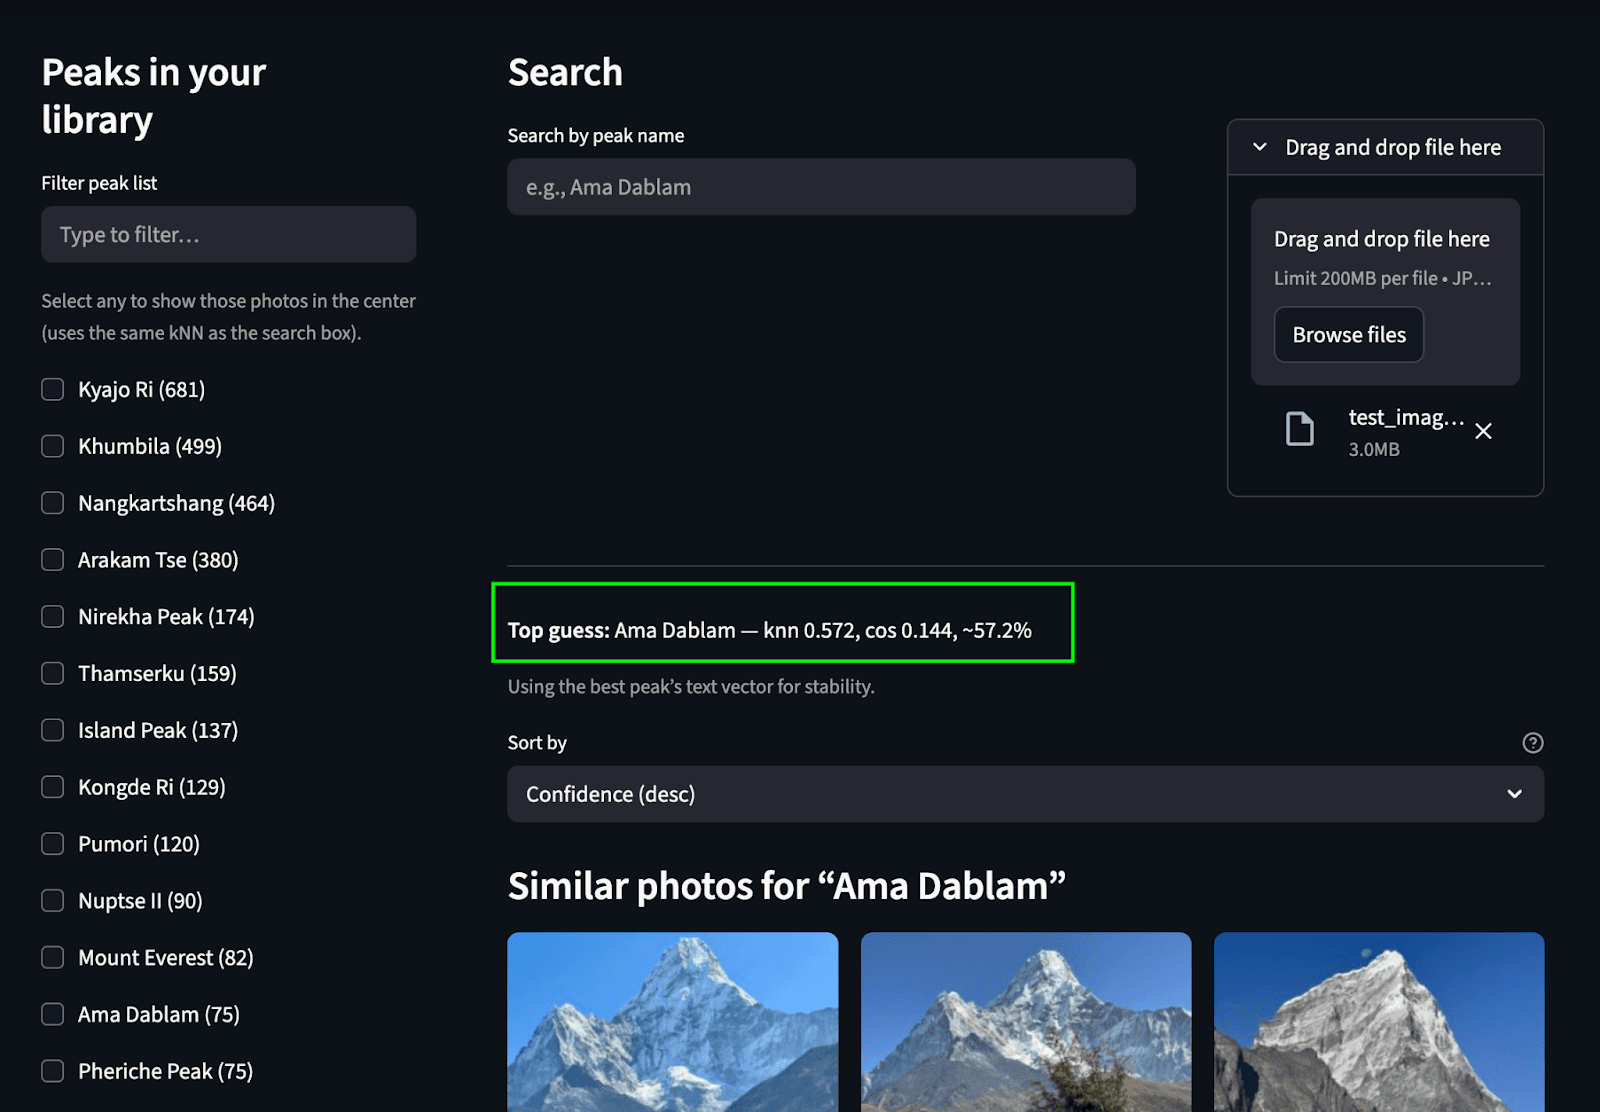Screen dimensions: 1600x1112
Task: Check Island Peak in the peak list
Action: pyautogui.click(x=52, y=730)
